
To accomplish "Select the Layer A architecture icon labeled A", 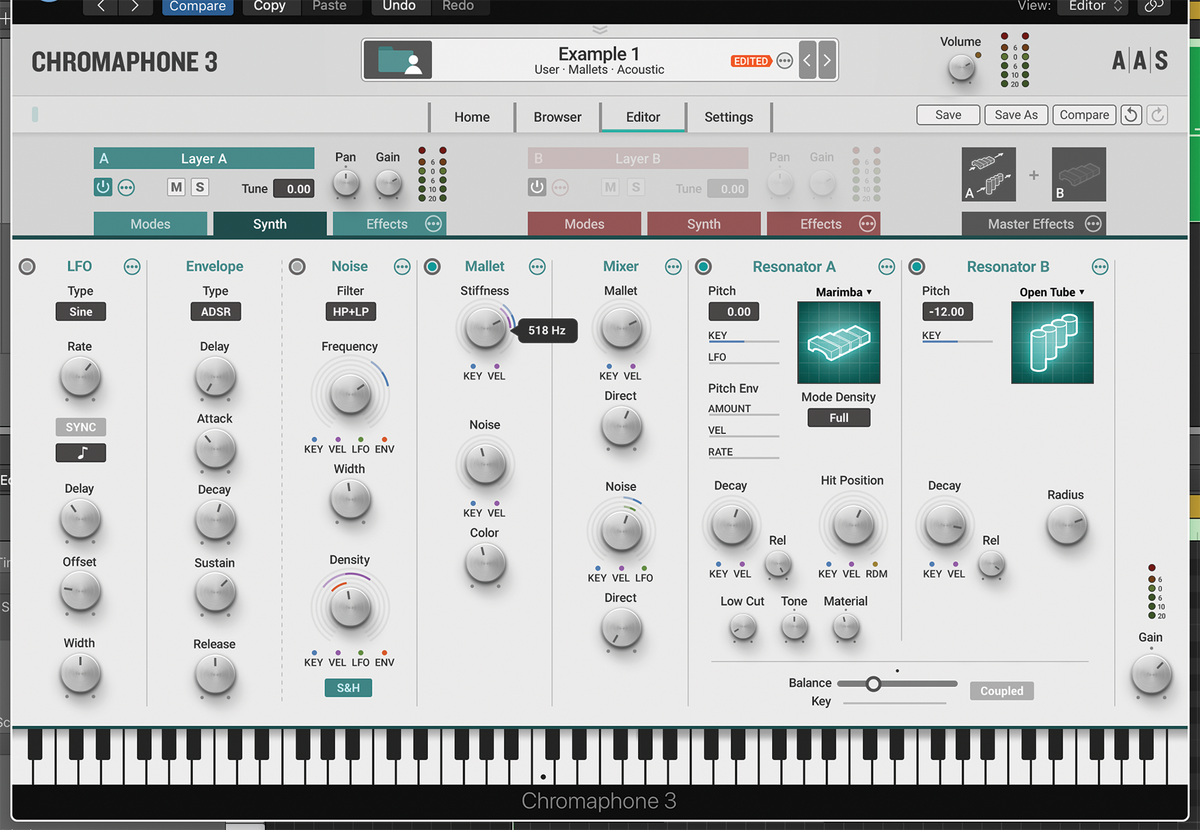I will (988, 173).
